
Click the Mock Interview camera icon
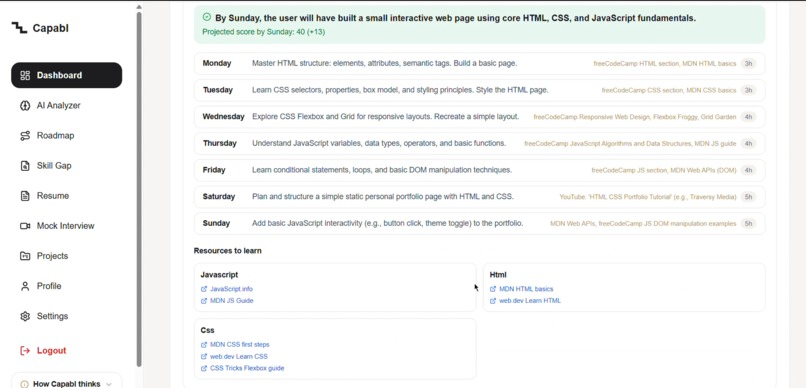[25, 226]
